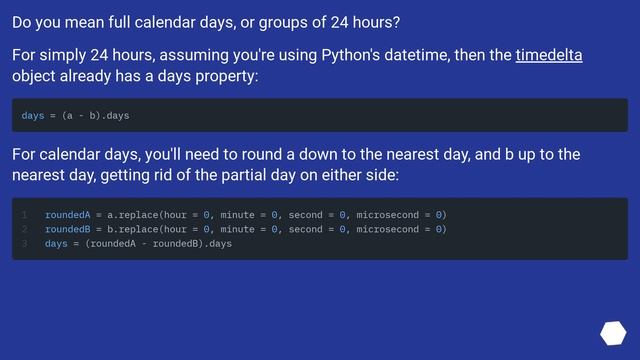
Task: Click the "Do you mean full calendar days" question
Action: tap(206, 22)
